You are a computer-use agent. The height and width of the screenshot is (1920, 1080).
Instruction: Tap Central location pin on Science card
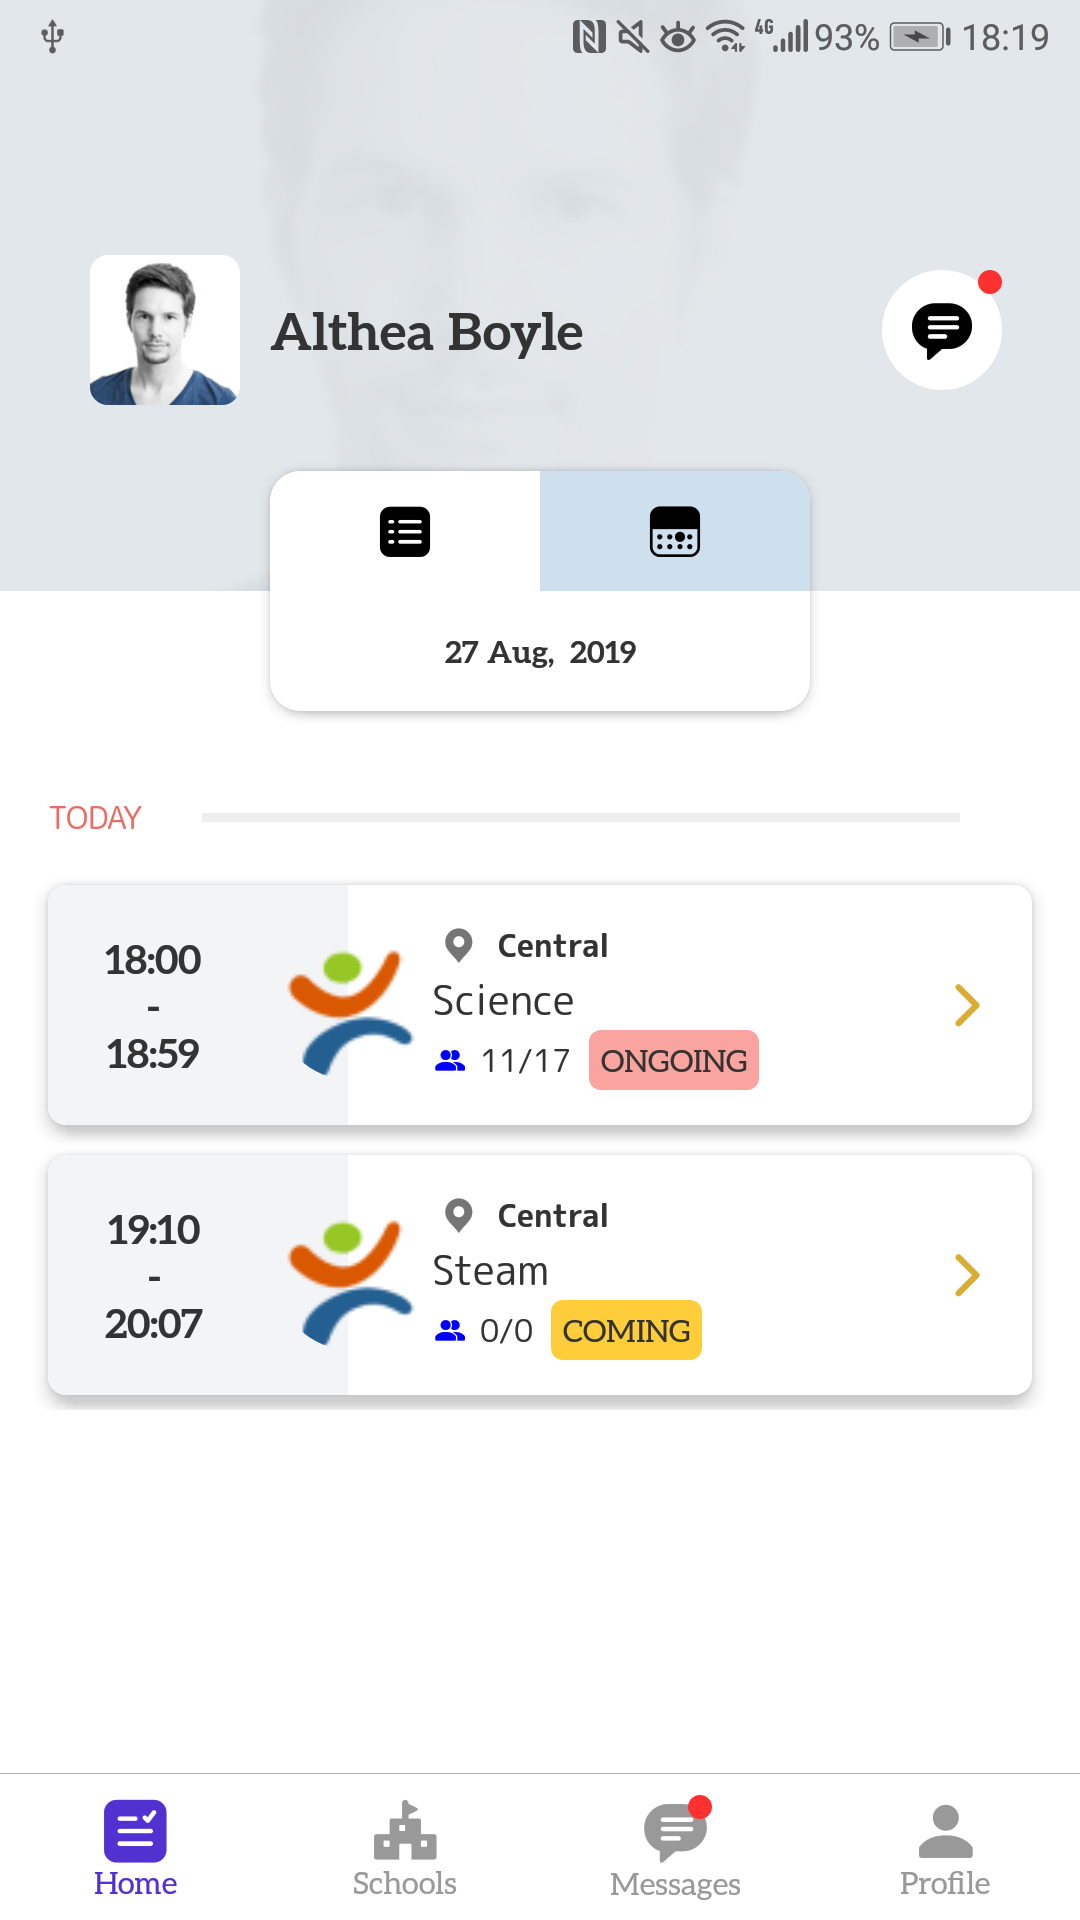pos(459,945)
